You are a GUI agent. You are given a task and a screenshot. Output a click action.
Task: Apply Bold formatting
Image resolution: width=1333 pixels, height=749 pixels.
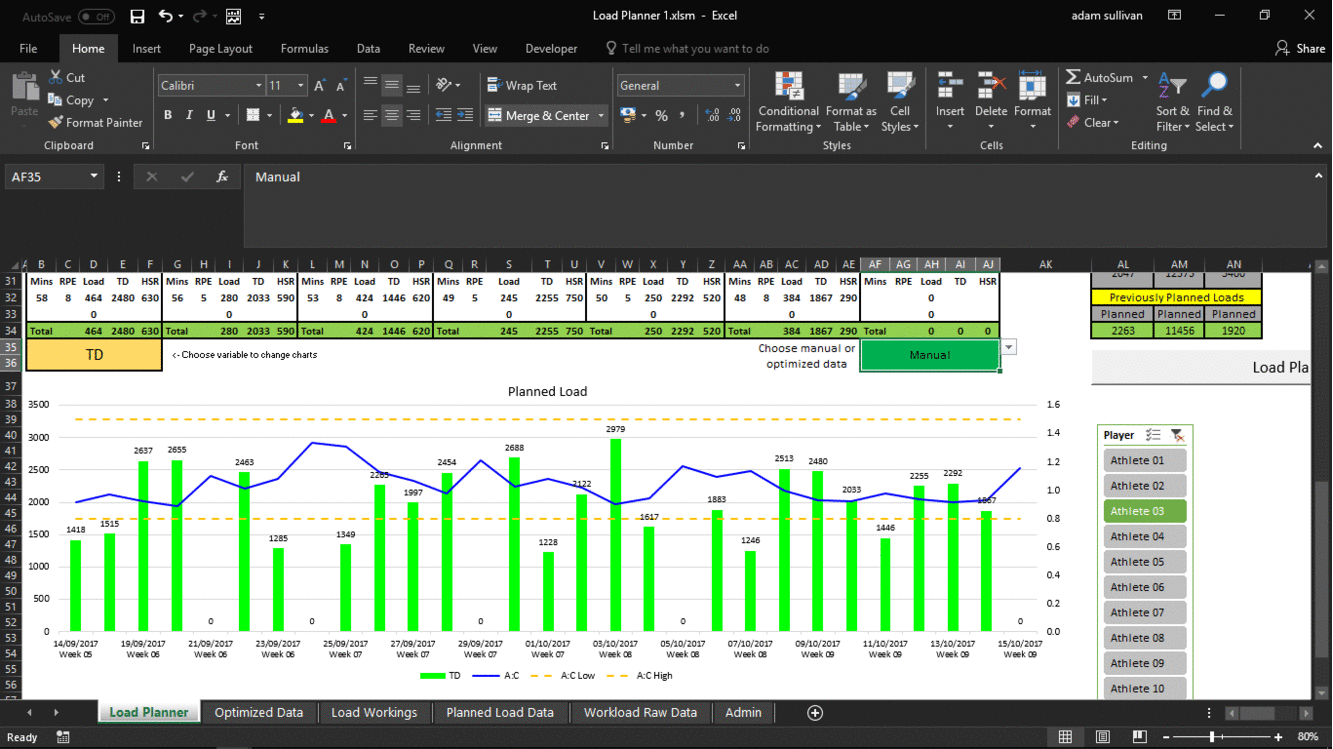pyautogui.click(x=168, y=116)
